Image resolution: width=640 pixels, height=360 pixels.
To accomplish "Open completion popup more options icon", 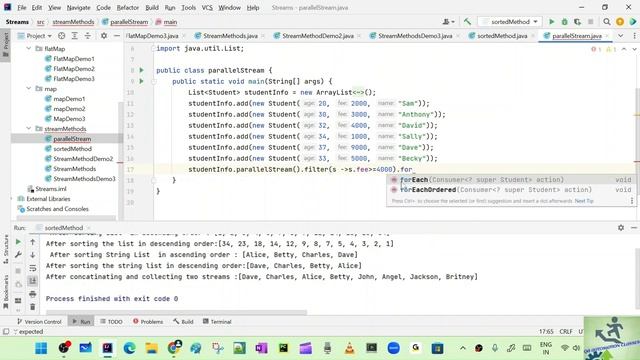I will (x=631, y=201).
